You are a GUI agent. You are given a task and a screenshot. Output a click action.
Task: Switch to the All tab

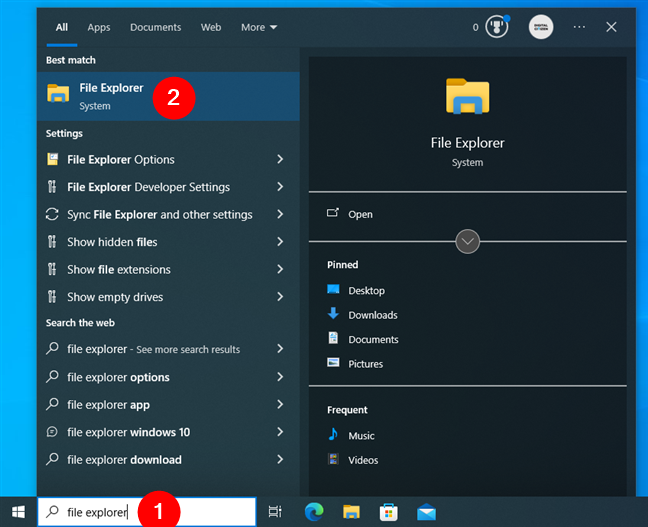point(62,27)
